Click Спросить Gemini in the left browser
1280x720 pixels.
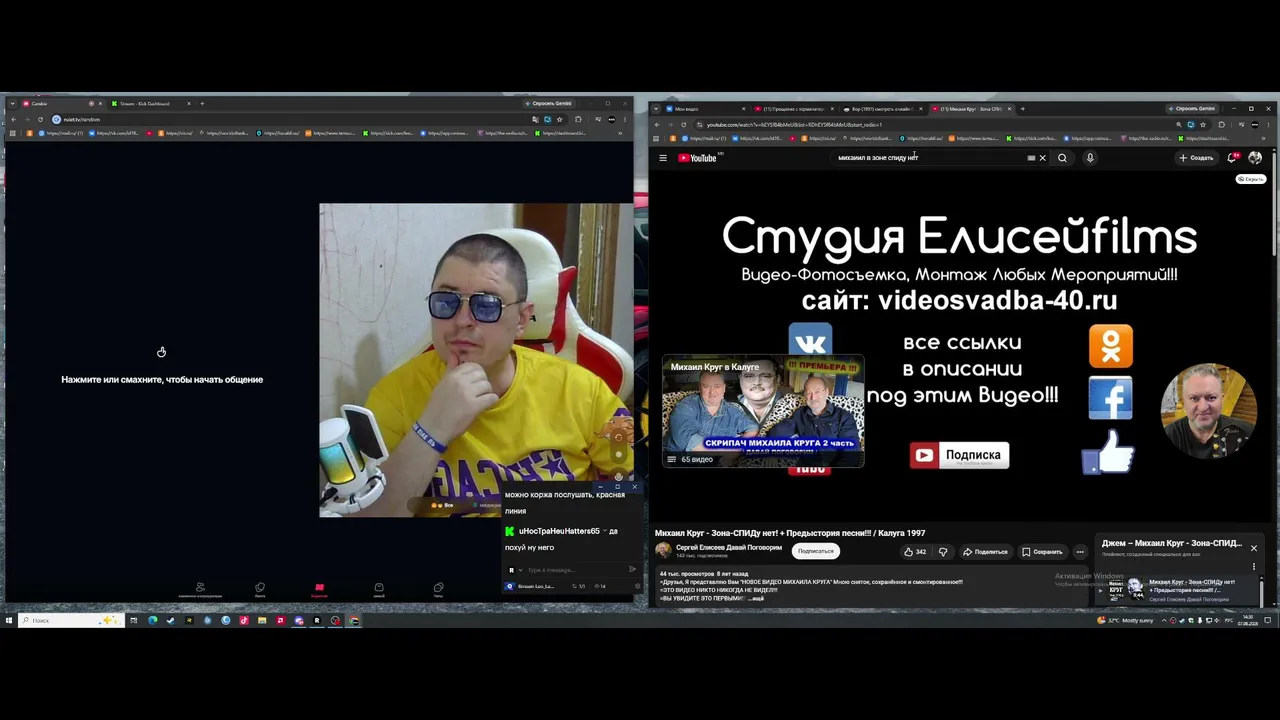(x=549, y=103)
